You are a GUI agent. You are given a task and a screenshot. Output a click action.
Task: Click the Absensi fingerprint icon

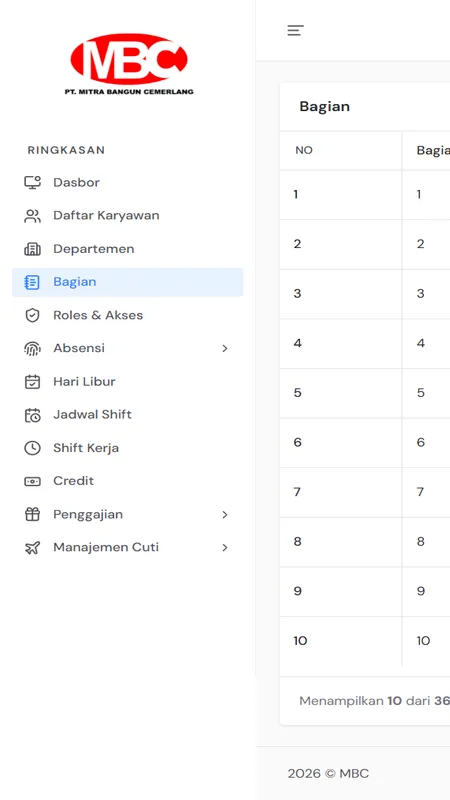[x=32, y=348]
